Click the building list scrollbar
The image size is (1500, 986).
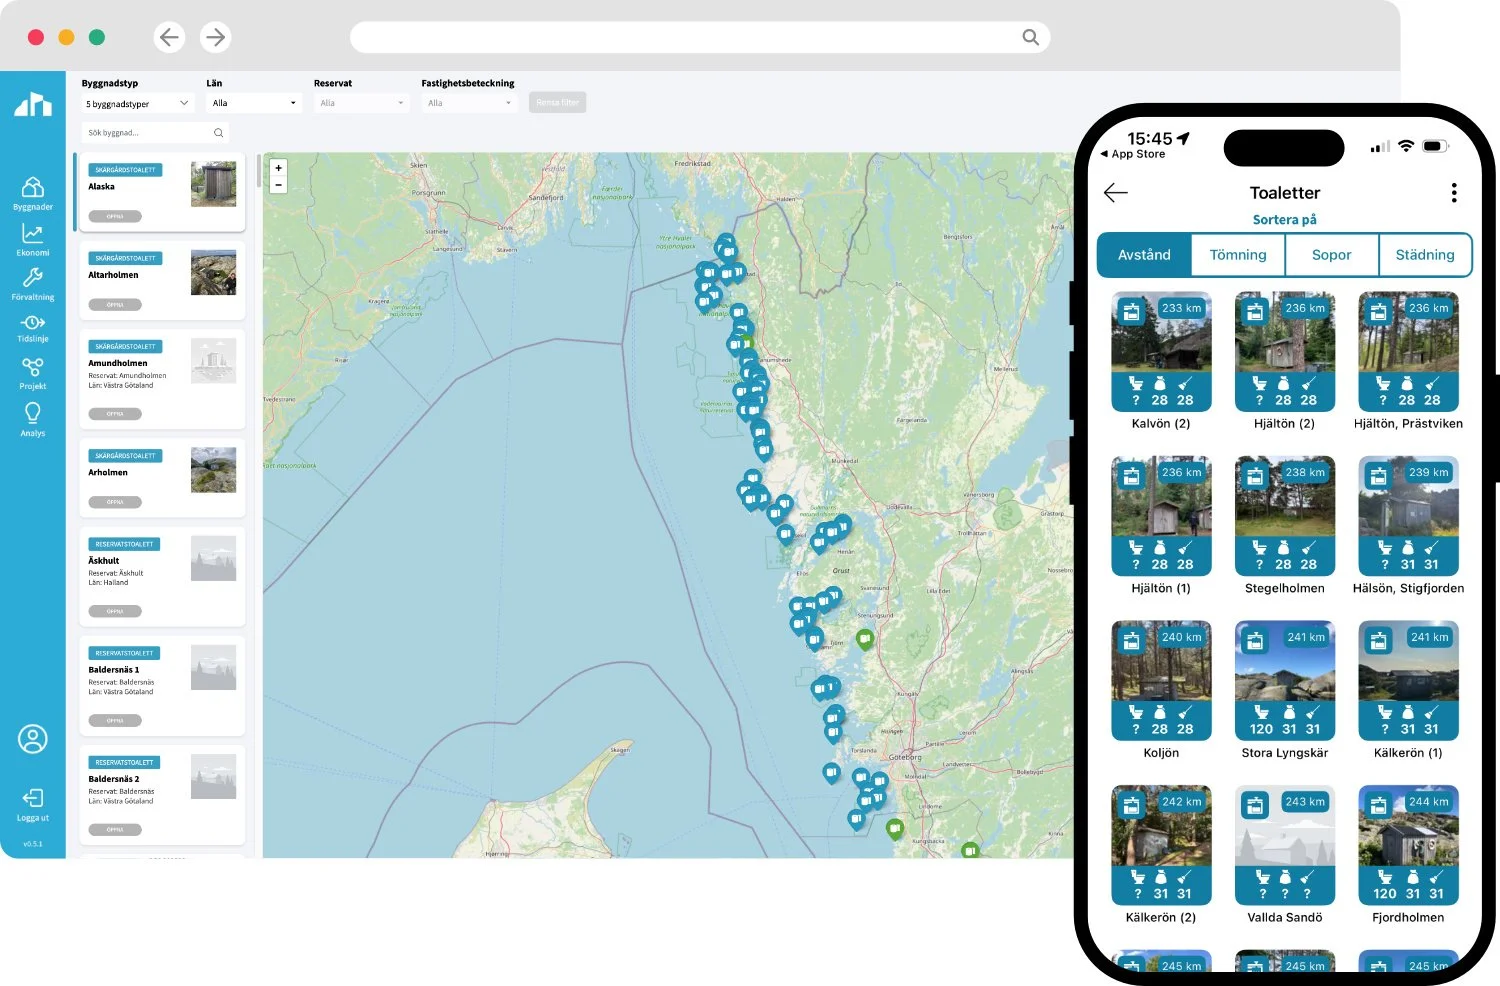click(259, 171)
